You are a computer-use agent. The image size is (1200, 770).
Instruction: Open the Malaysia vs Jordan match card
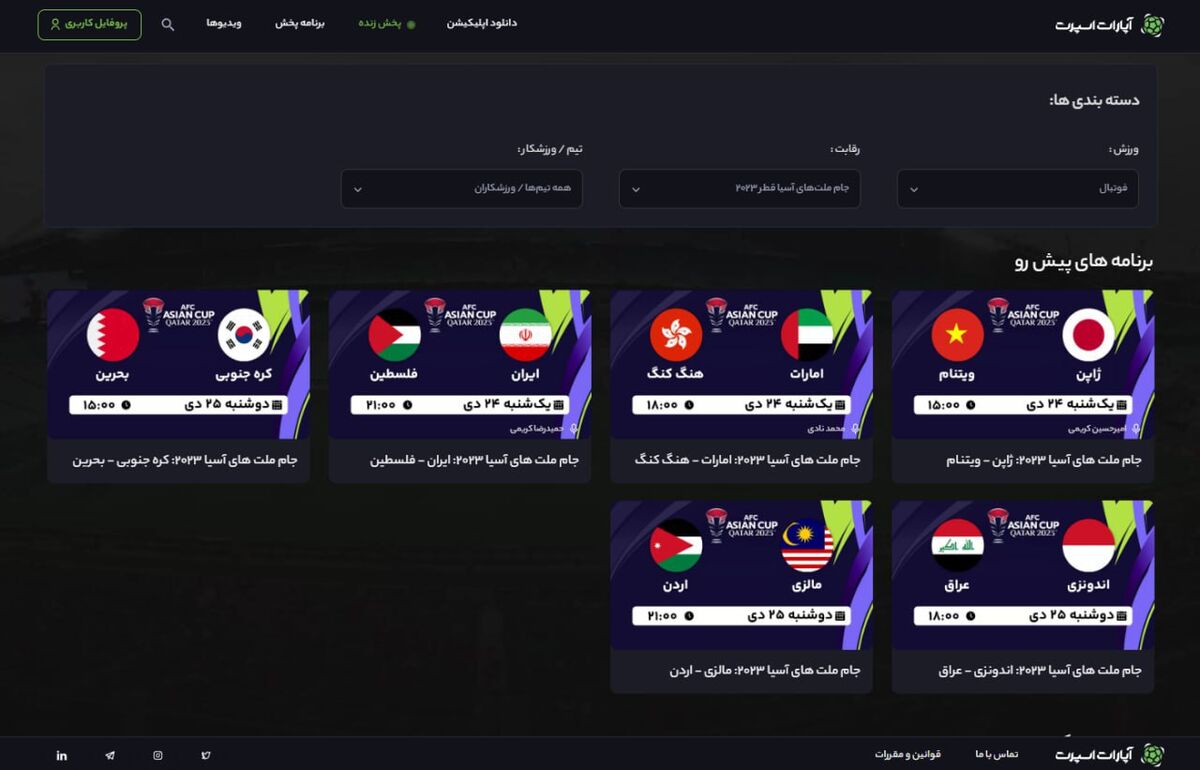pos(741,597)
